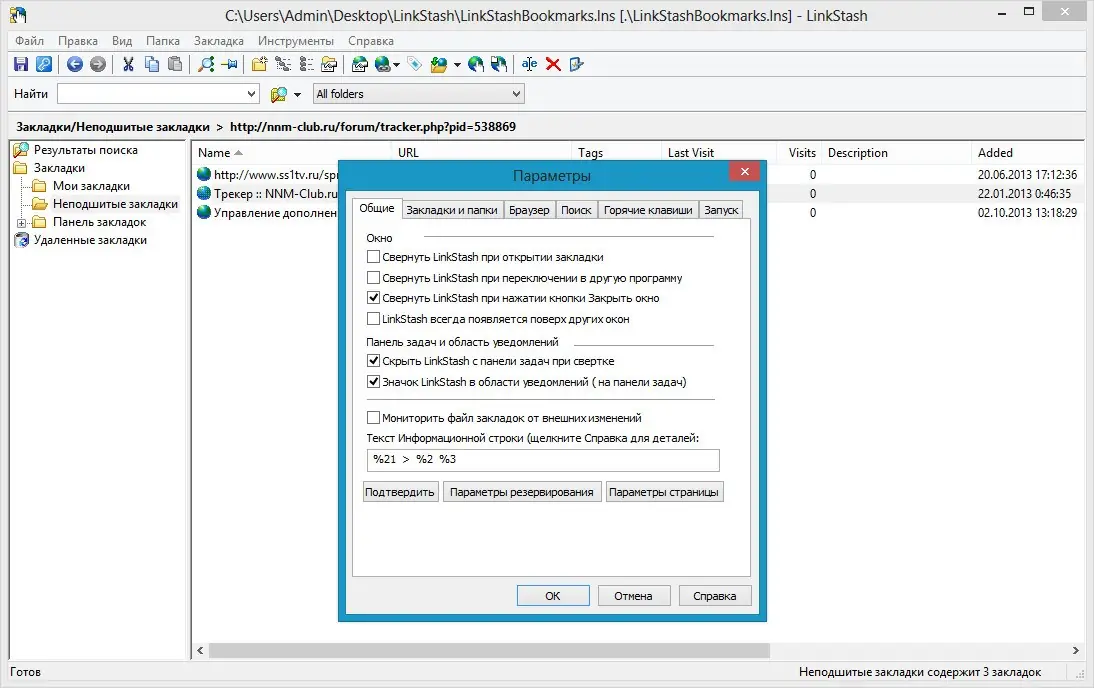Uncheck Свернуть LinkStash при нажатии кнопки Закрыть окно

(373, 298)
